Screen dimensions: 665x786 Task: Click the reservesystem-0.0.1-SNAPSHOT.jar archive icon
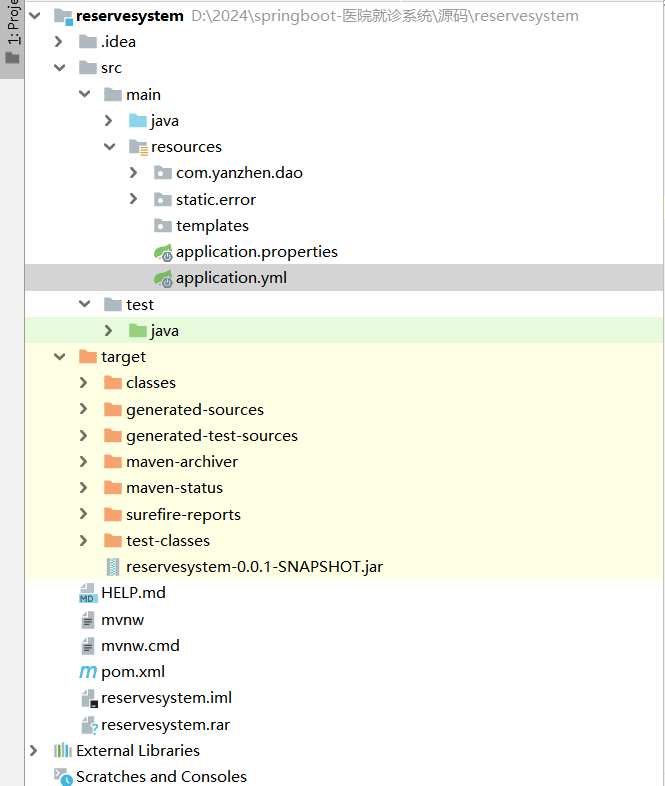click(x=113, y=567)
